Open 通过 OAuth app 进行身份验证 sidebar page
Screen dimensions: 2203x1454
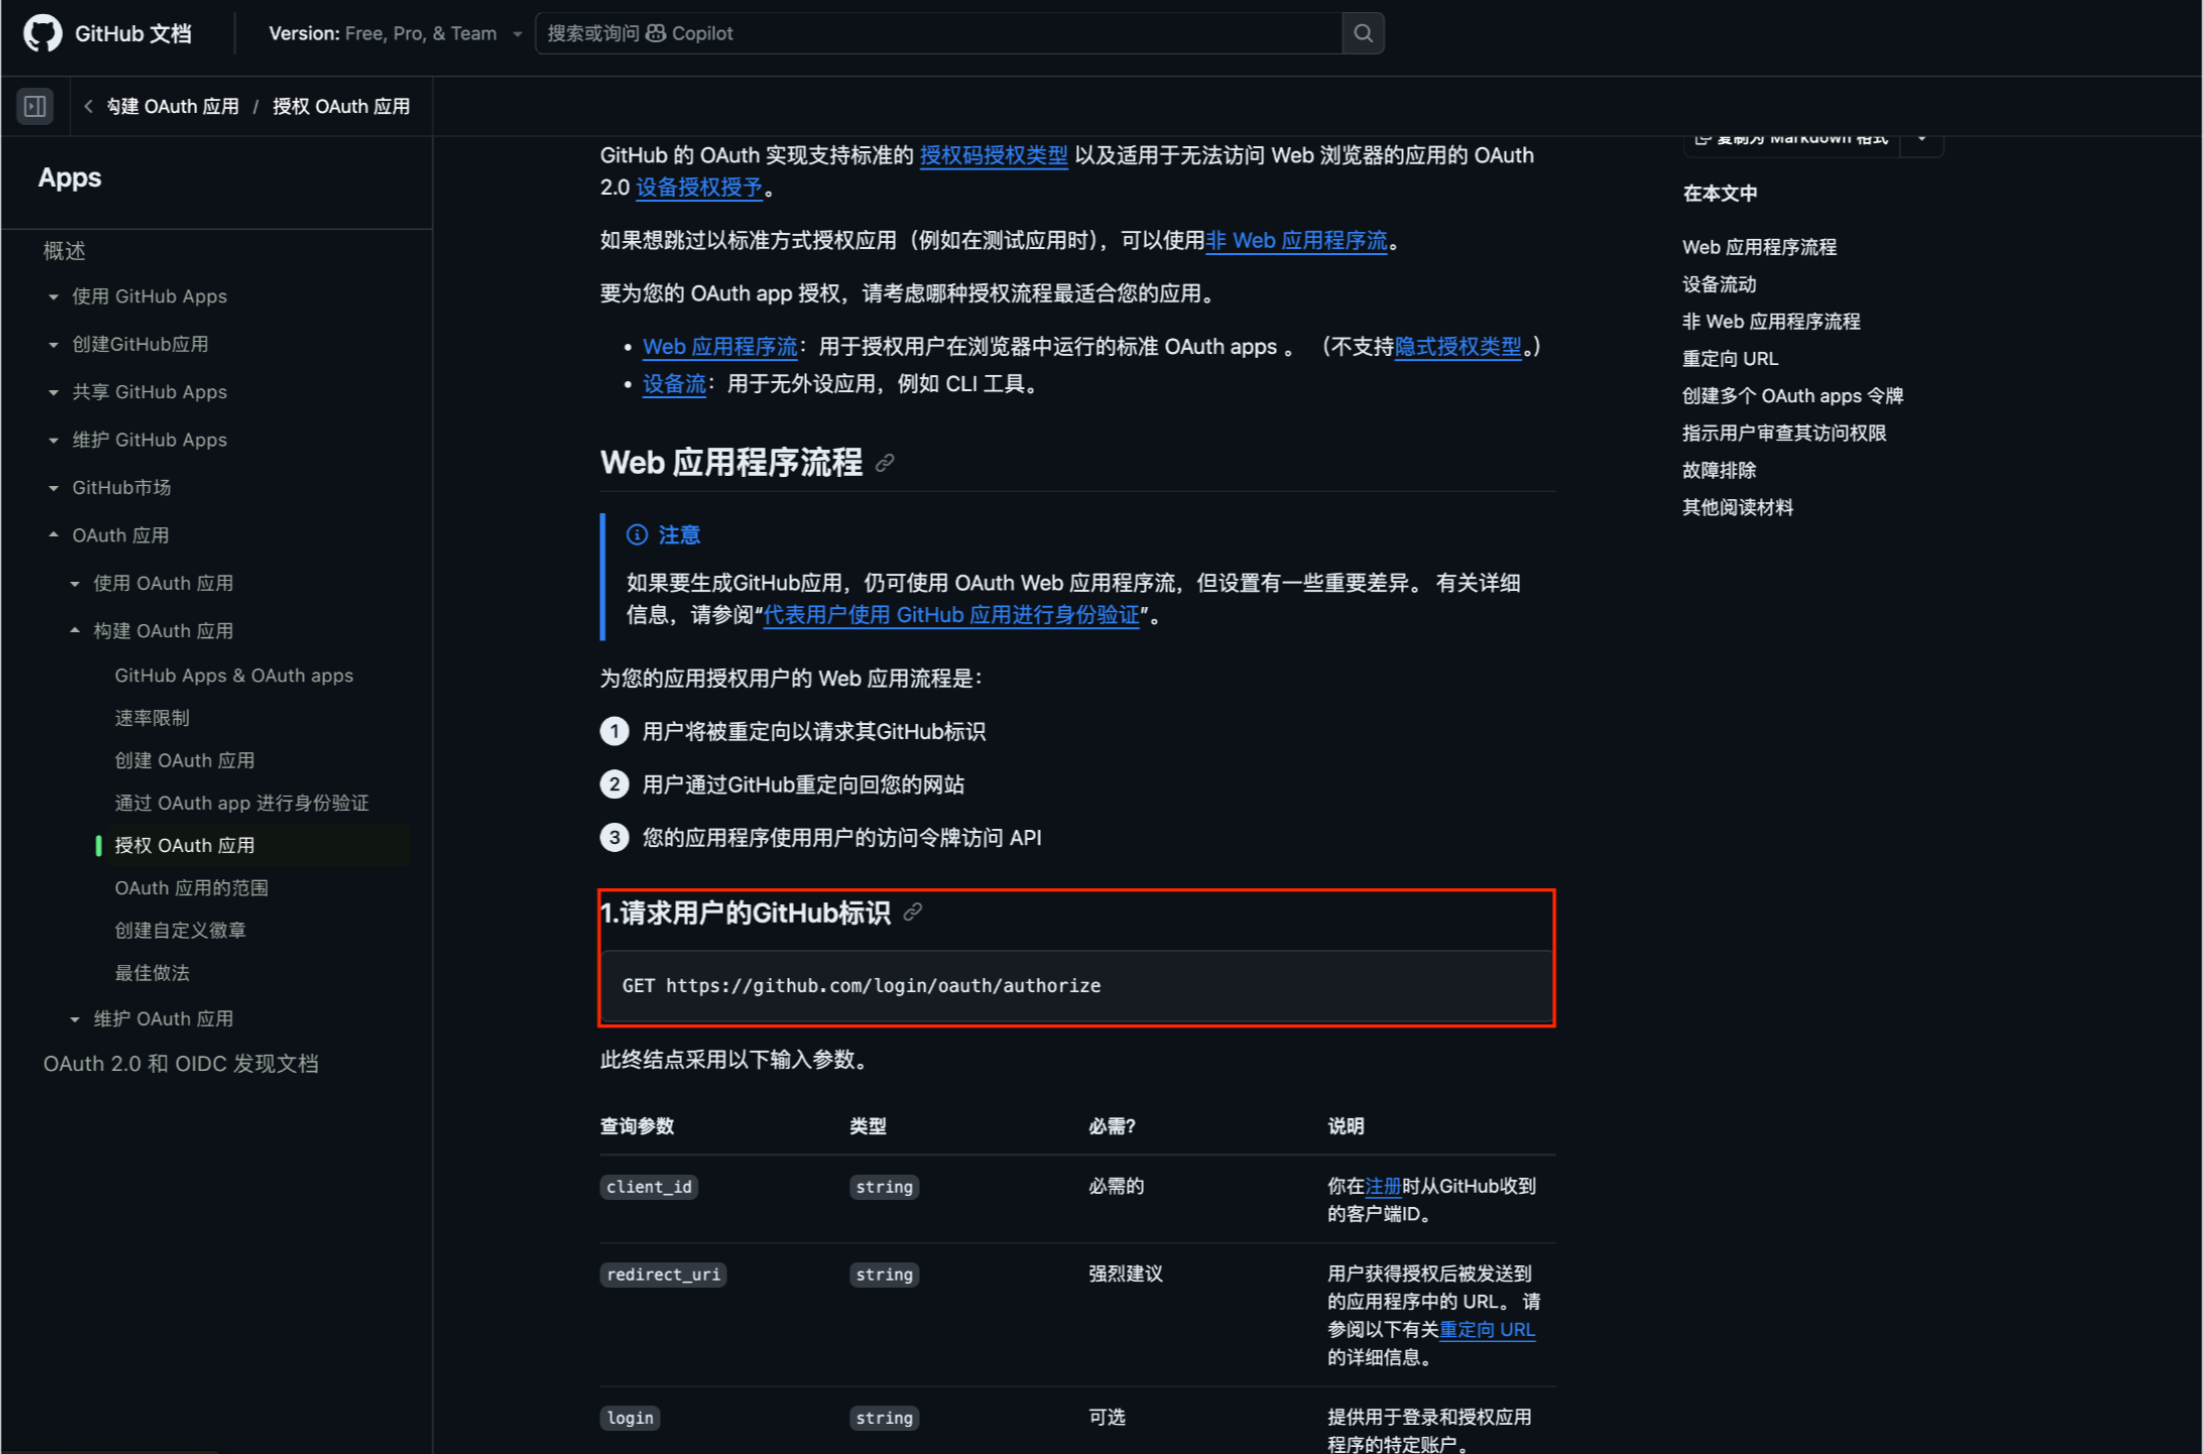242,803
